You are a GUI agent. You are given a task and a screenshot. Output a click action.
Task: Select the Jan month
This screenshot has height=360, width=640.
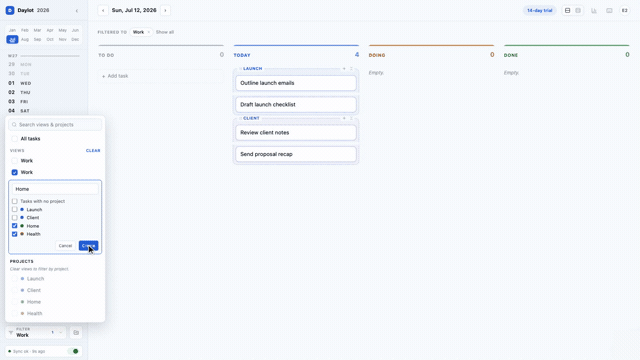click(x=12, y=30)
